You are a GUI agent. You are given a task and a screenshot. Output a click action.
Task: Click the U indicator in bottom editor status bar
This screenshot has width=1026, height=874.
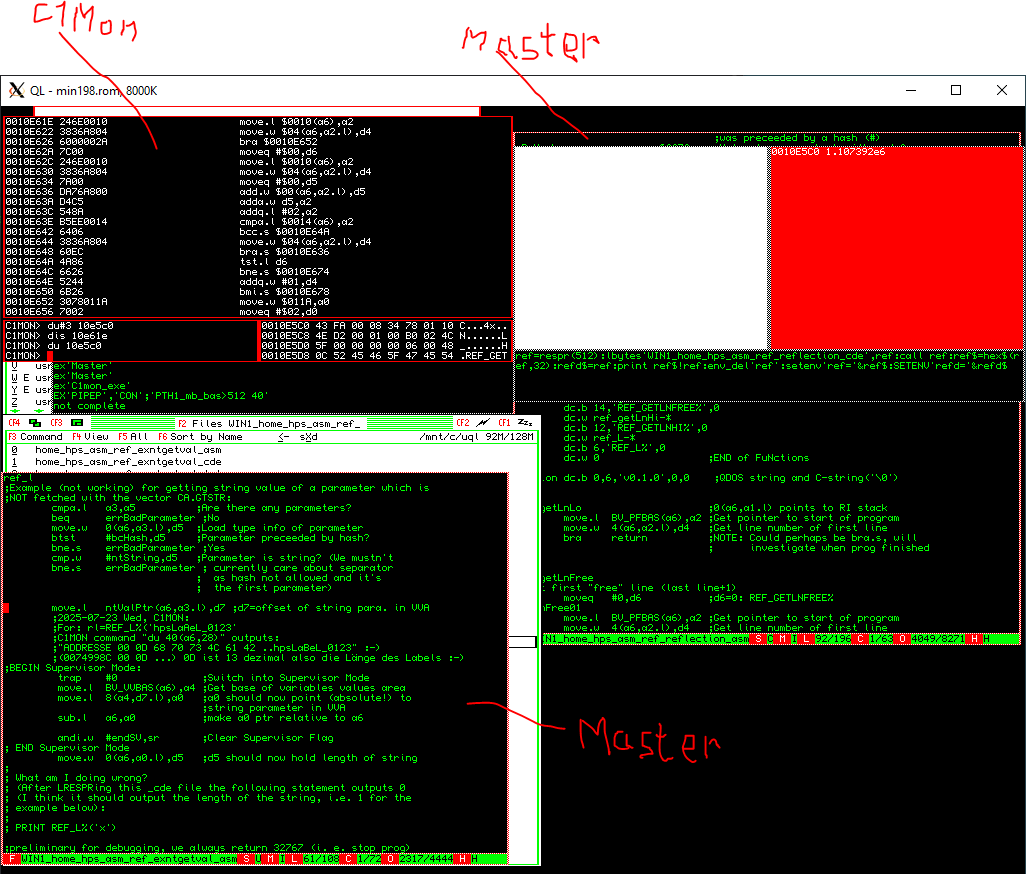258,859
